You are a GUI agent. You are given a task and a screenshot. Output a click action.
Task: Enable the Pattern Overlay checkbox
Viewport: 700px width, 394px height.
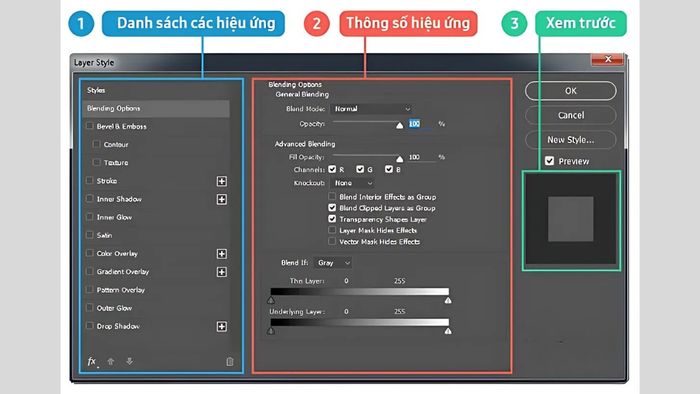click(x=89, y=290)
